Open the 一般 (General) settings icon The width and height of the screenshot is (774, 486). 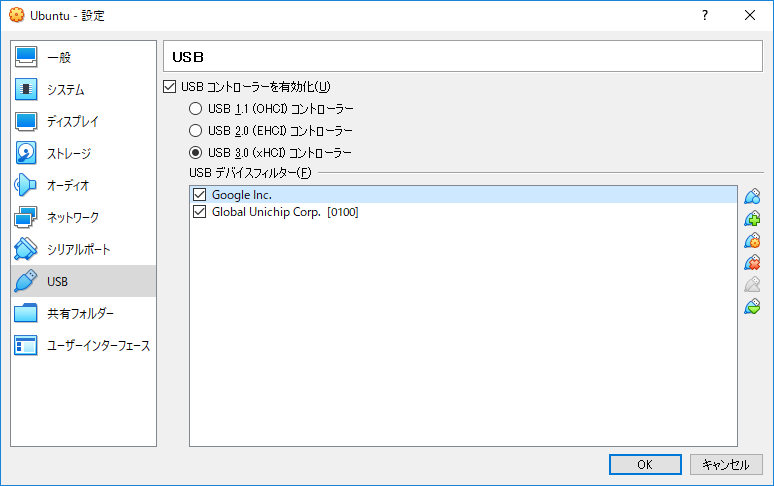(x=26, y=57)
